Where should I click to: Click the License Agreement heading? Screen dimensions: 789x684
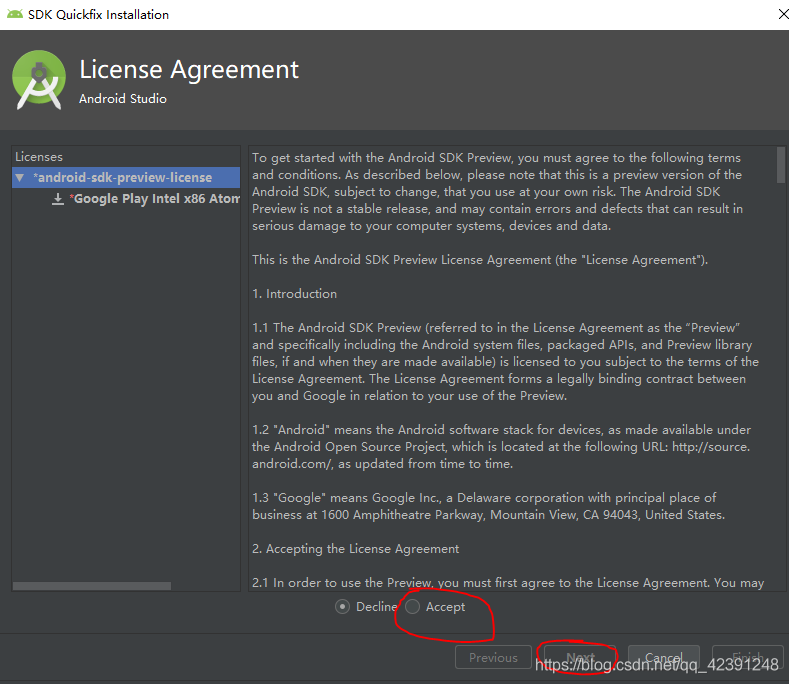(x=189, y=69)
